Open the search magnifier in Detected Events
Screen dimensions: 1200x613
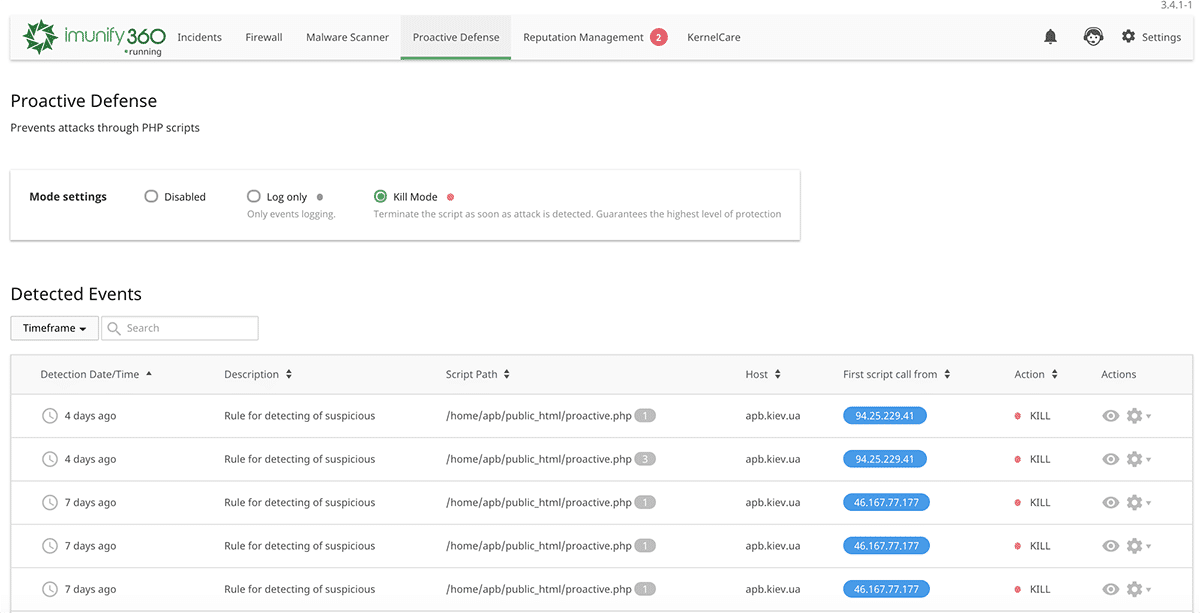tap(113, 328)
